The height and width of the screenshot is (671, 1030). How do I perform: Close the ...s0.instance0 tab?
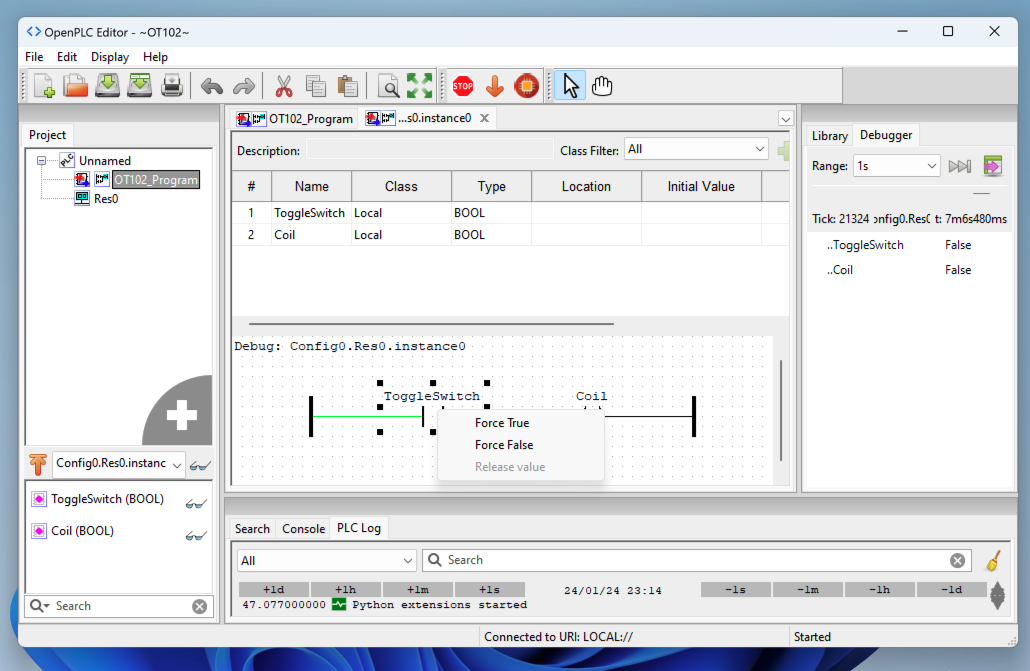tap(484, 118)
